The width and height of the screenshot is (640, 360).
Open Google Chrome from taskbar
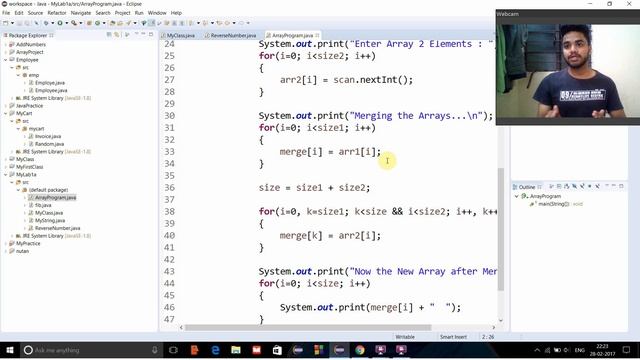click(x=360, y=350)
